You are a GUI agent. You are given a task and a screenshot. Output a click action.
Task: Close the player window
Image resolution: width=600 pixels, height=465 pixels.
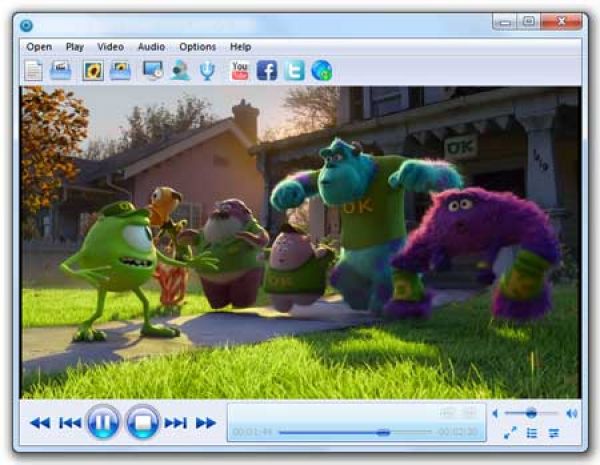(x=561, y=22)
